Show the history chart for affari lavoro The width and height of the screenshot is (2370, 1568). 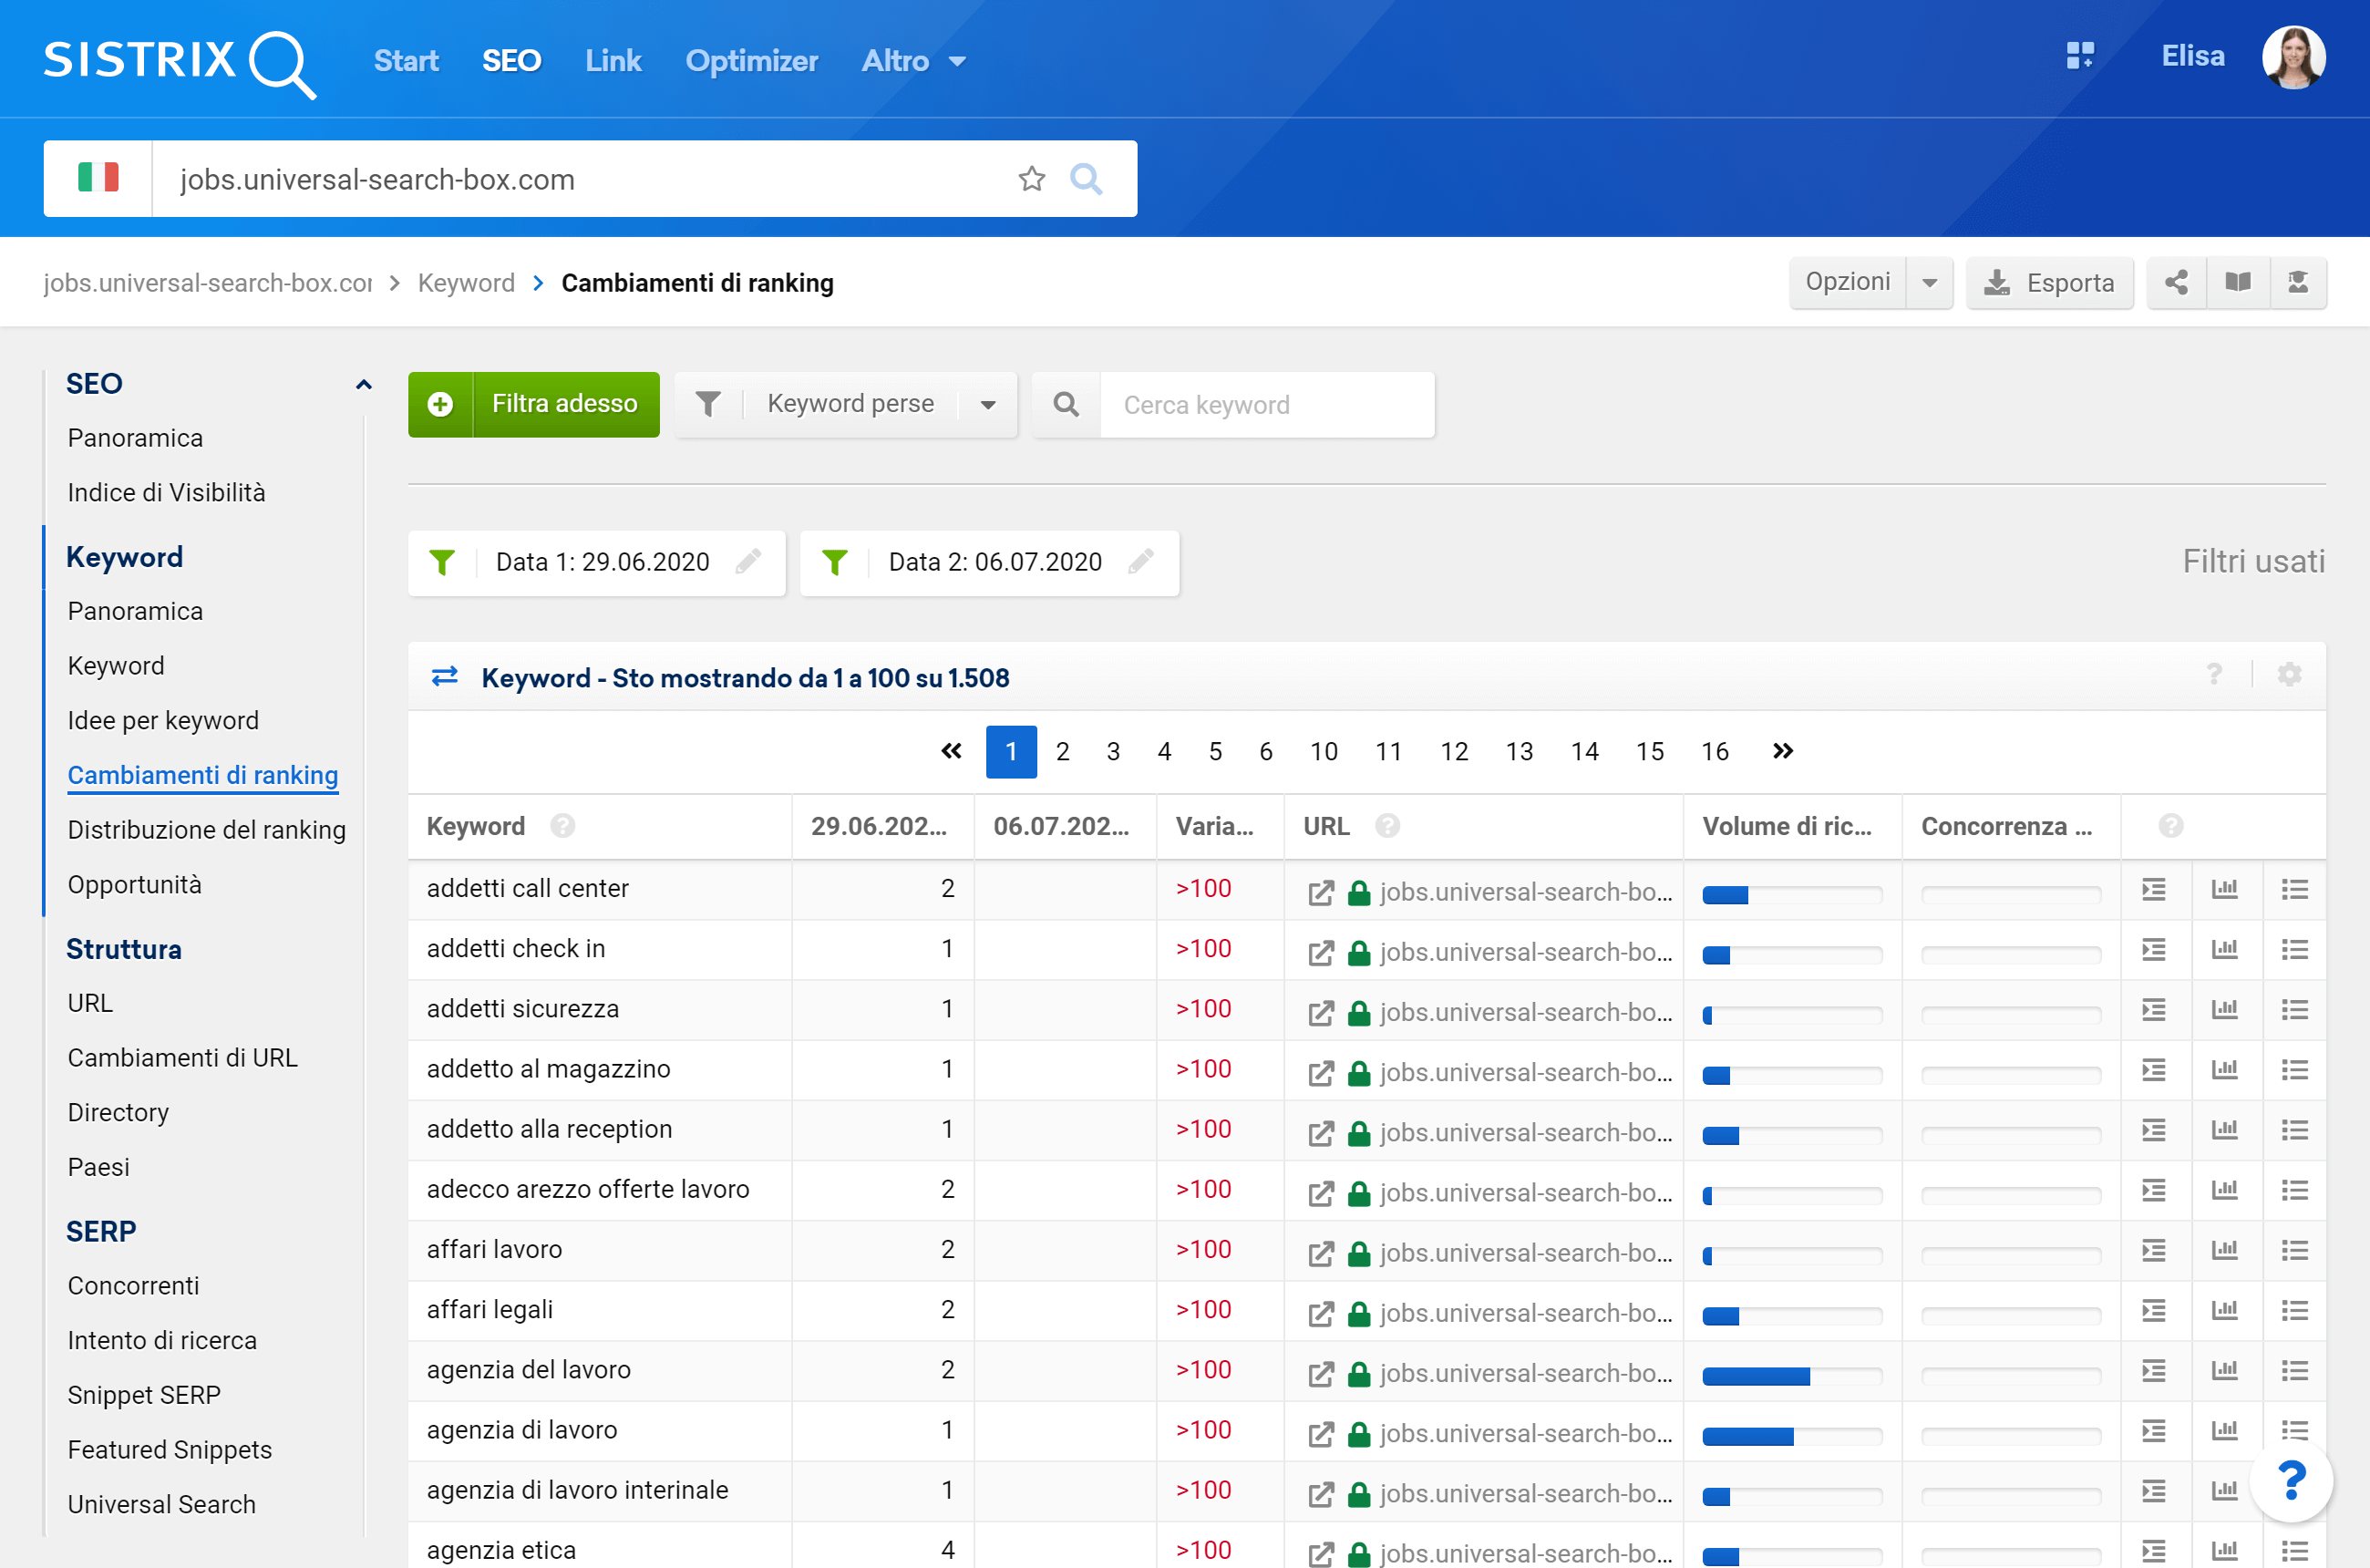coord(2224,1249)
